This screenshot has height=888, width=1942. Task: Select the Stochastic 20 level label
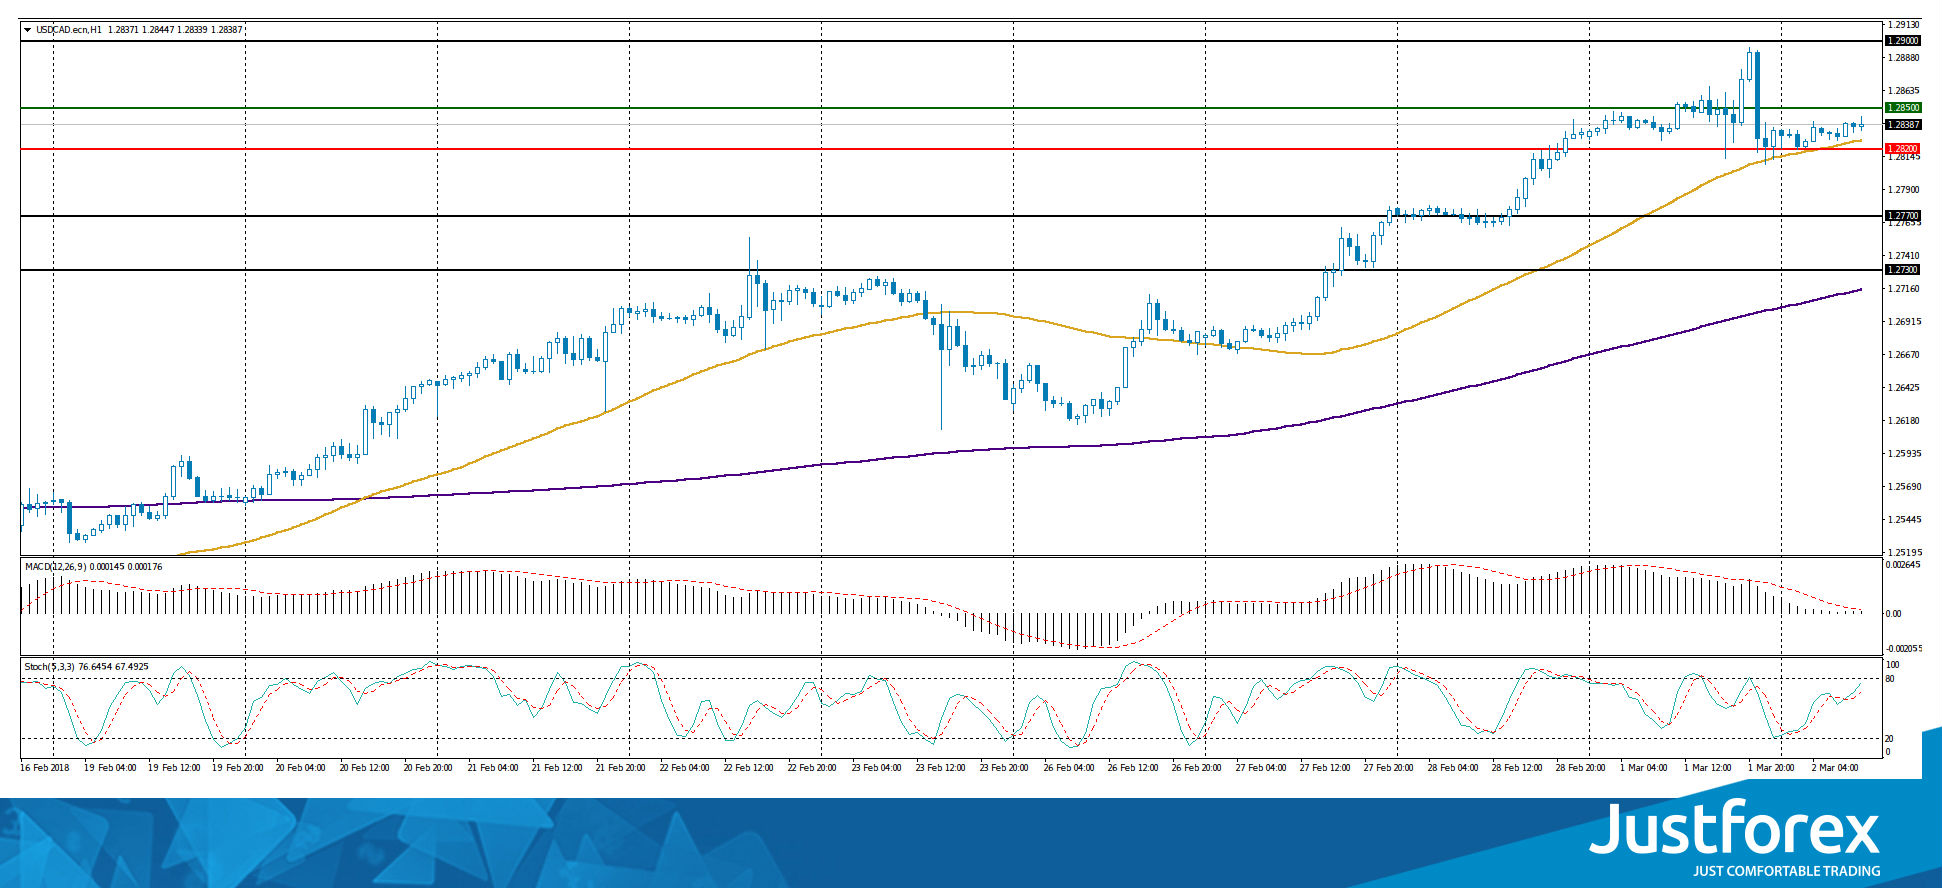click(1890, 738)
